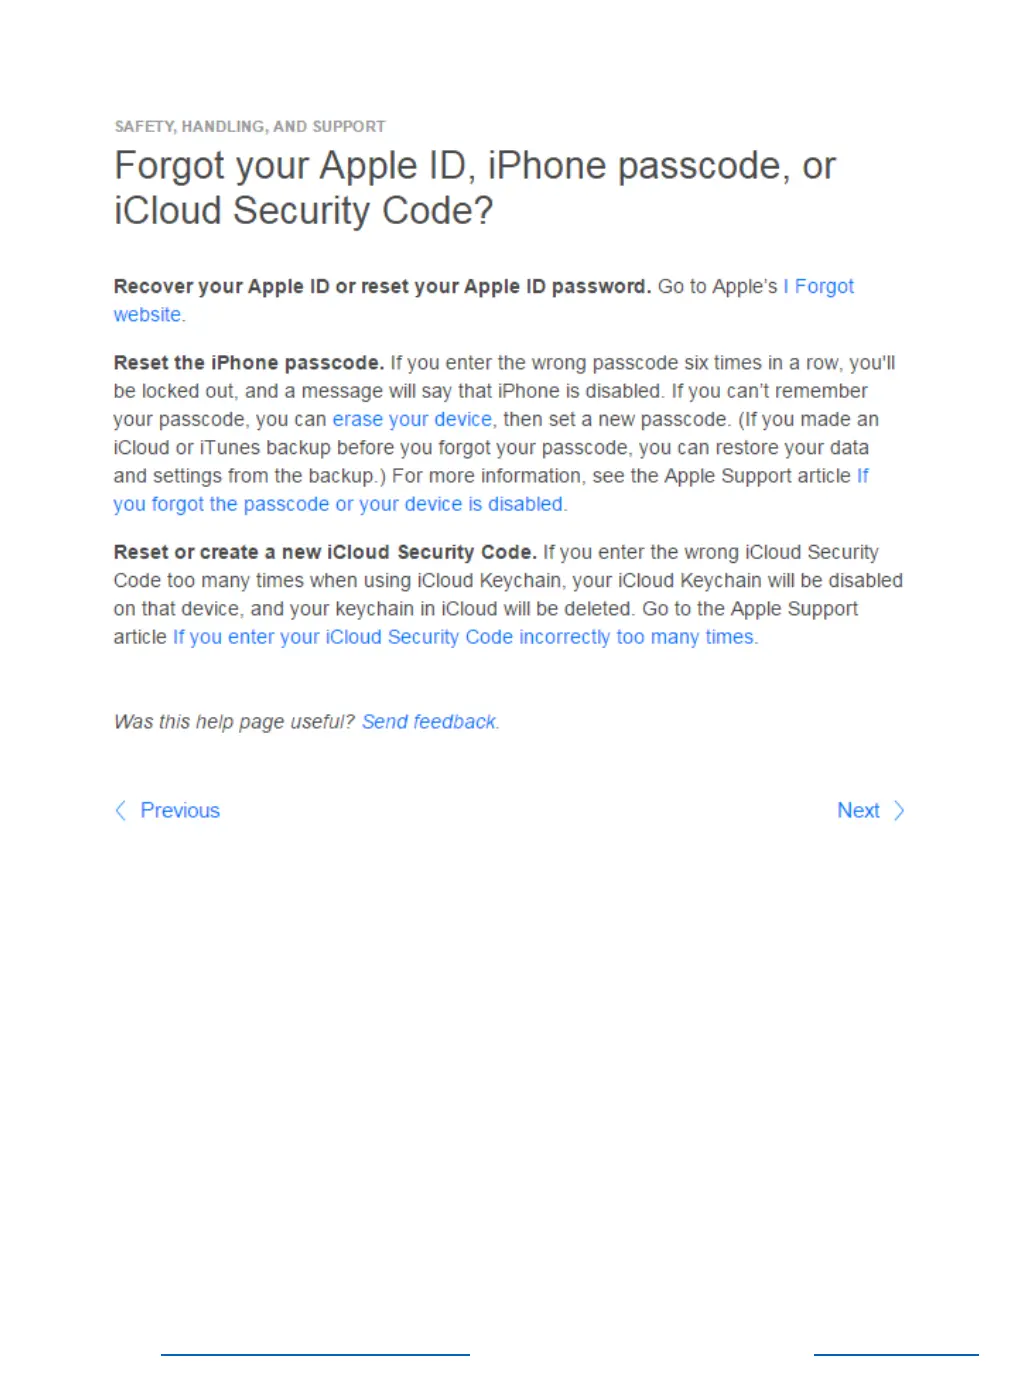Click the 'Was this help page useful?' text
The width and height of the screenshot is (1022, 1382).
[234, 722]
